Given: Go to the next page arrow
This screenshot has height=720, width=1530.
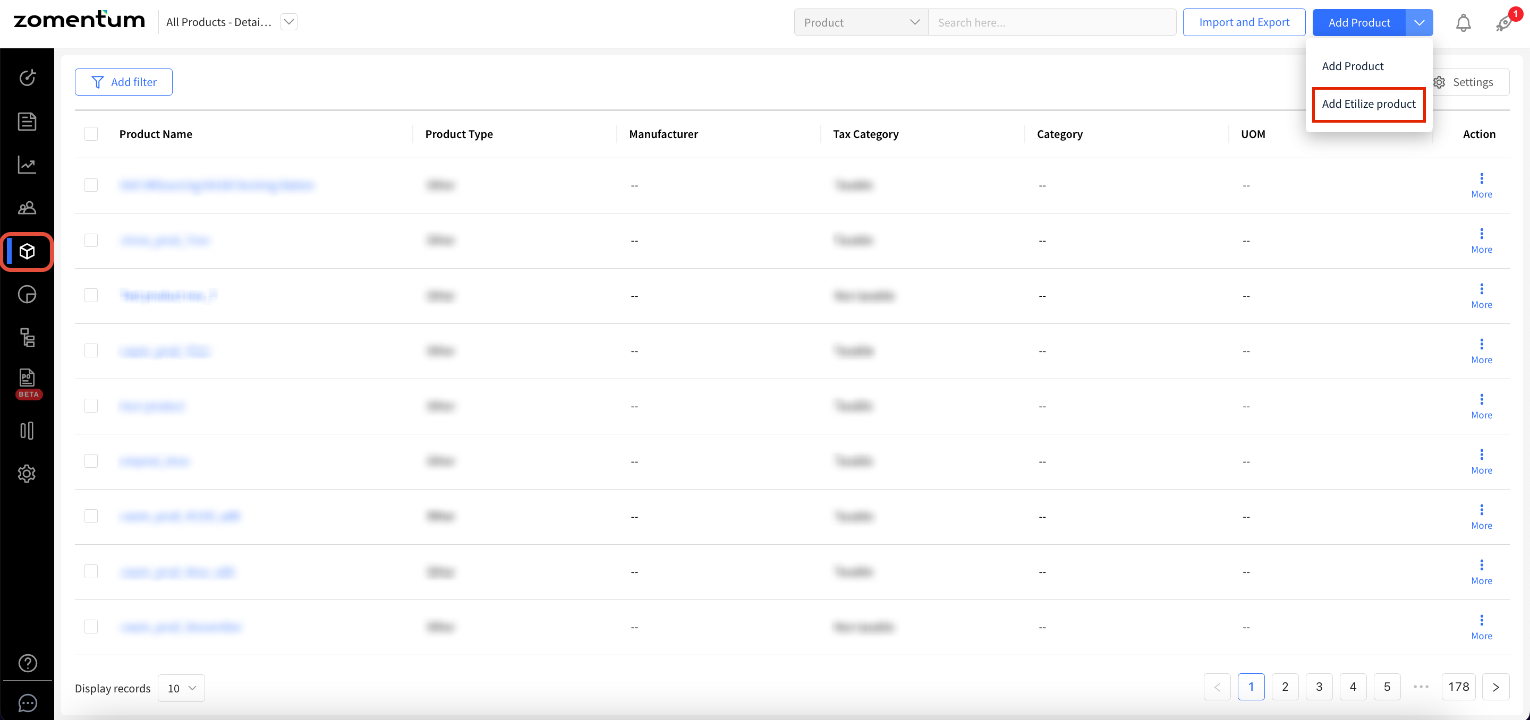Looking at the screenshot, I should tap(1496, 687).
